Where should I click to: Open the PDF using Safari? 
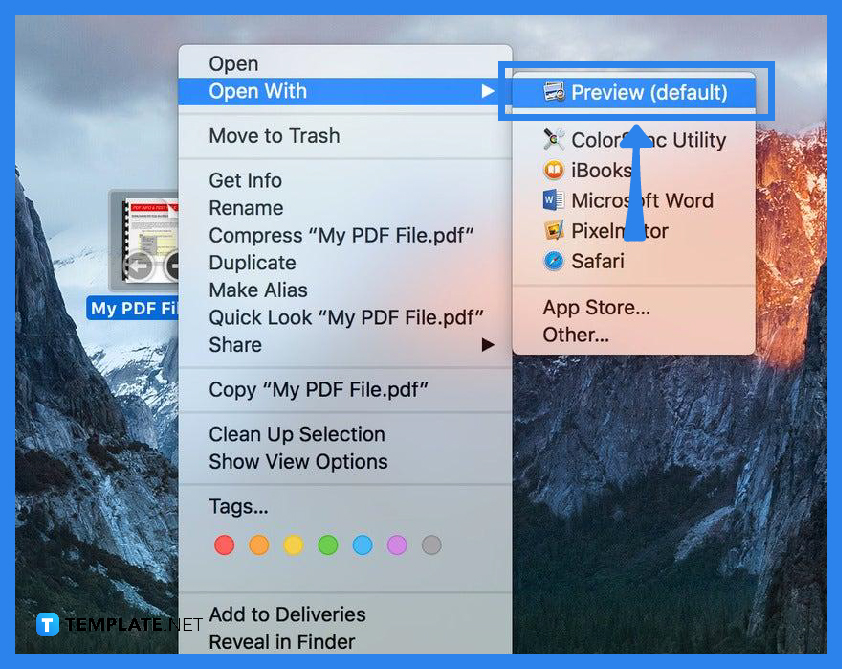(553, 260)
